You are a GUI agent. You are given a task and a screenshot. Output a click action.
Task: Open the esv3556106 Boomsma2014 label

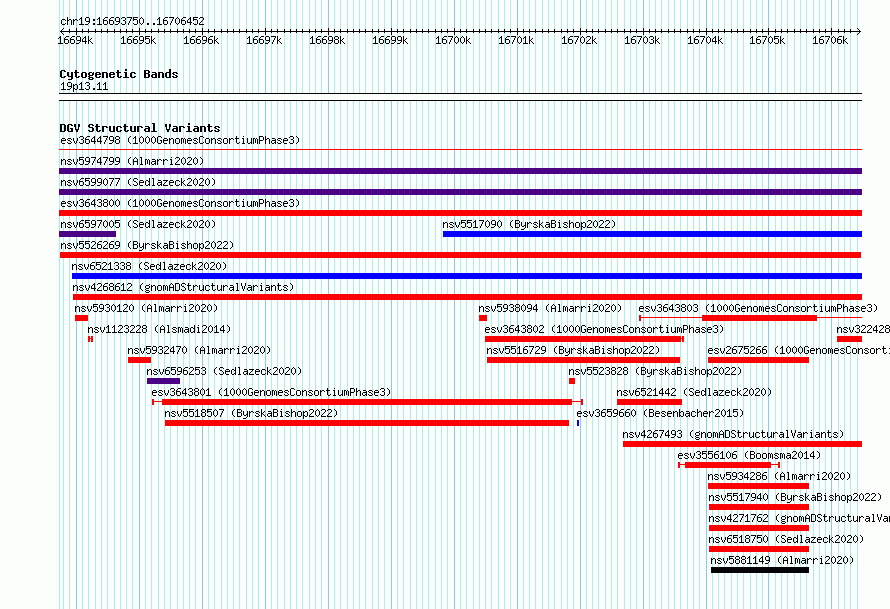pyautogui.click(x=749, y=455)
